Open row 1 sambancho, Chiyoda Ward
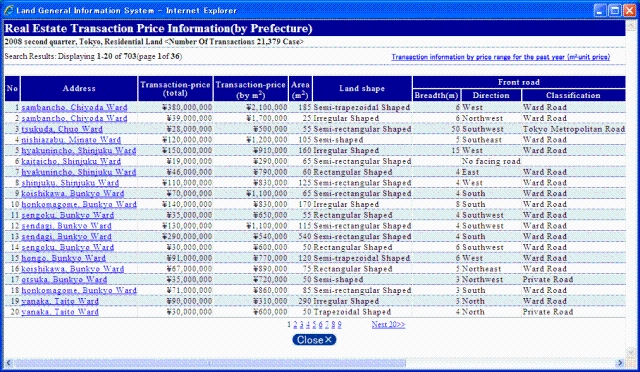Screen dimensions: 640x372 (74, 107)
